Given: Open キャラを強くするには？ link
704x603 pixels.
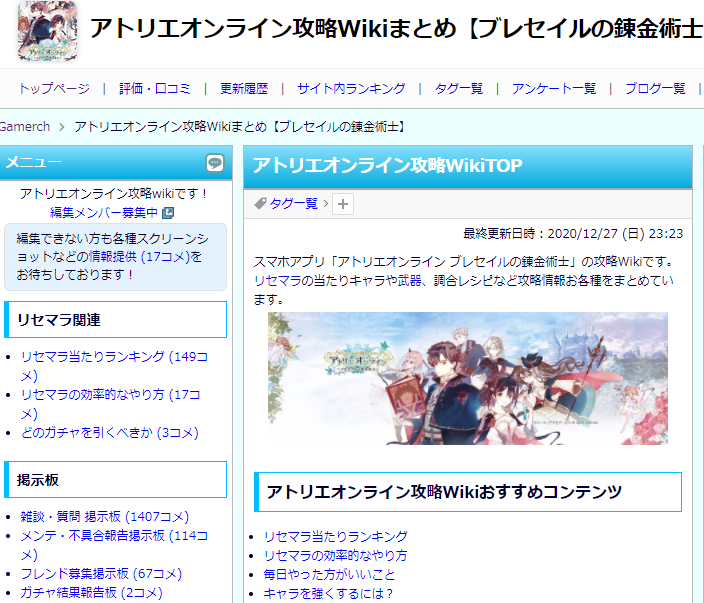Looking at the screenshot, I should (328, 593).
